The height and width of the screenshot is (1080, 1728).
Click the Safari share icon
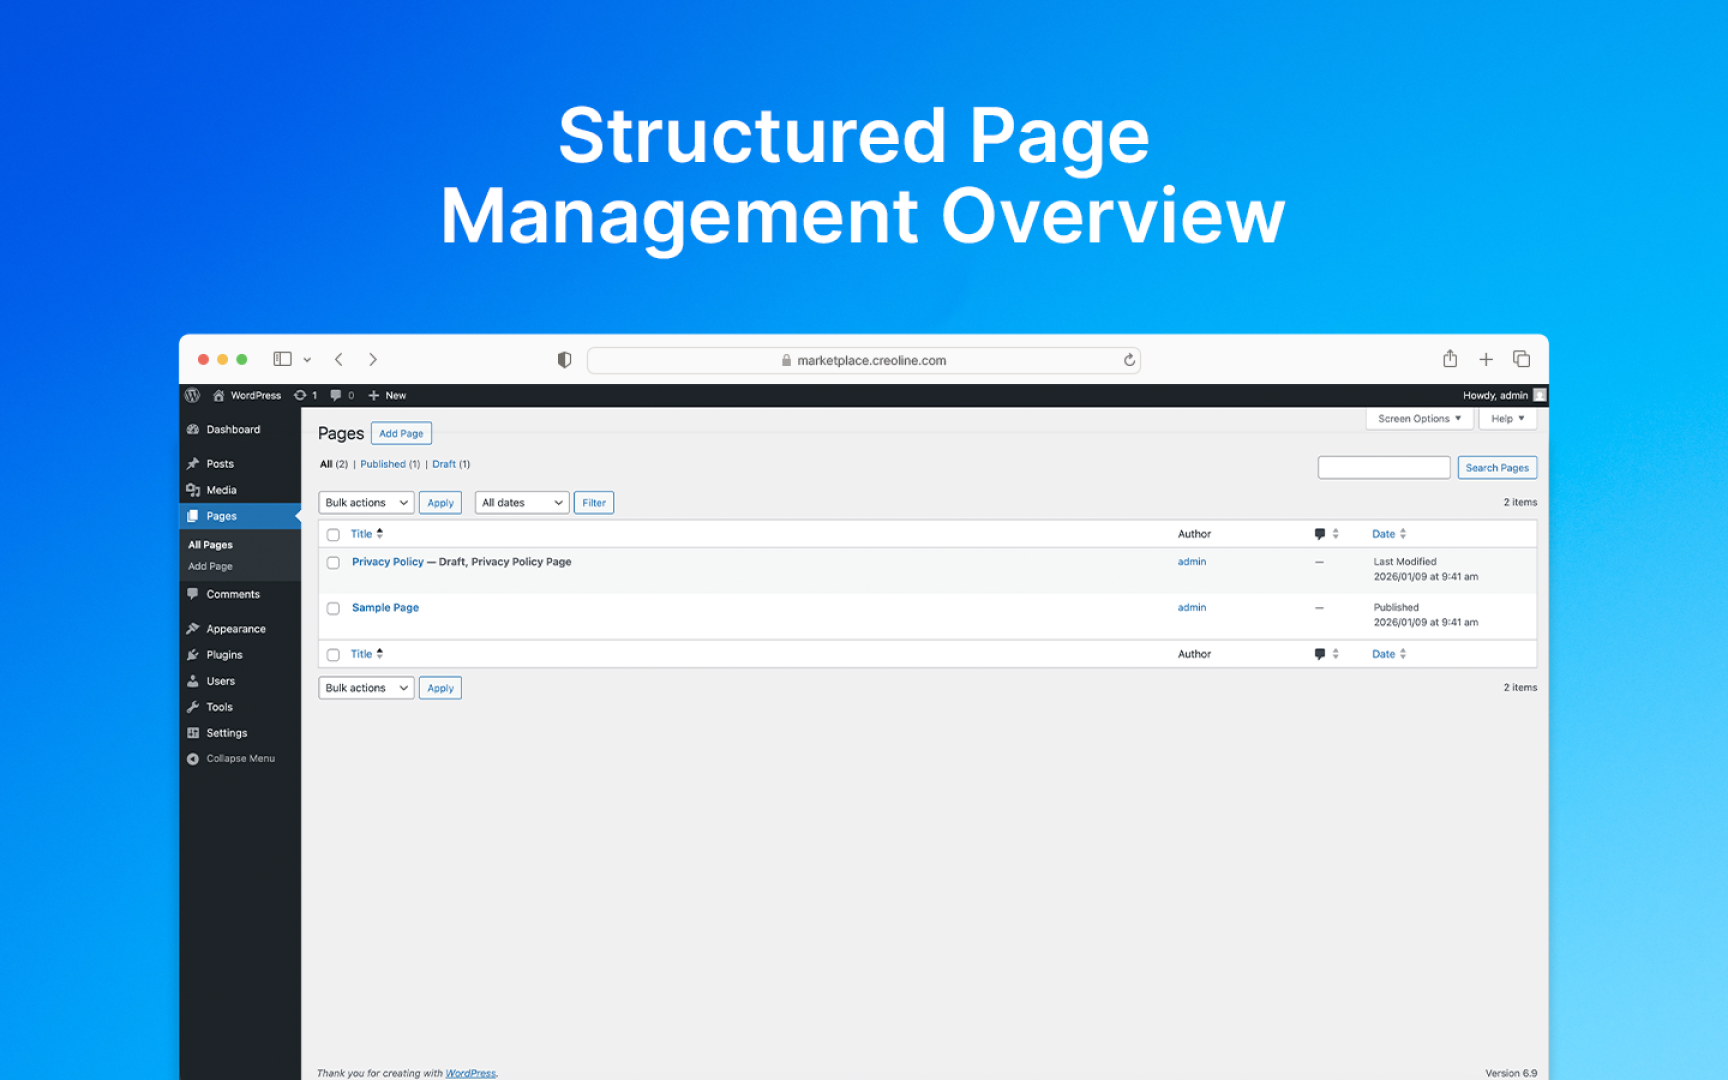point(1449,359)
